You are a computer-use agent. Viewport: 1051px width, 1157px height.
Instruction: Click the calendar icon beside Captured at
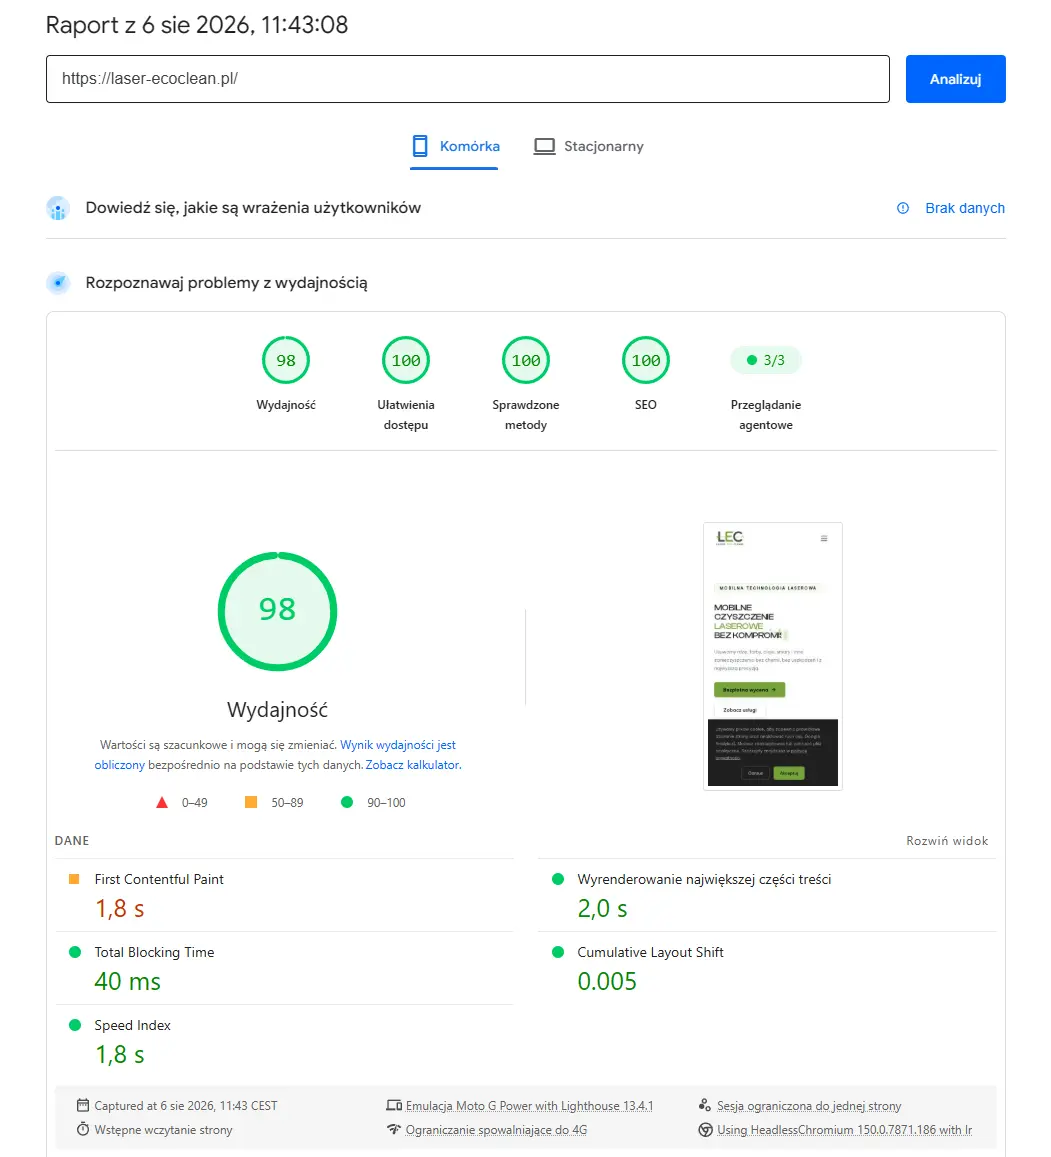point(83,1105)
